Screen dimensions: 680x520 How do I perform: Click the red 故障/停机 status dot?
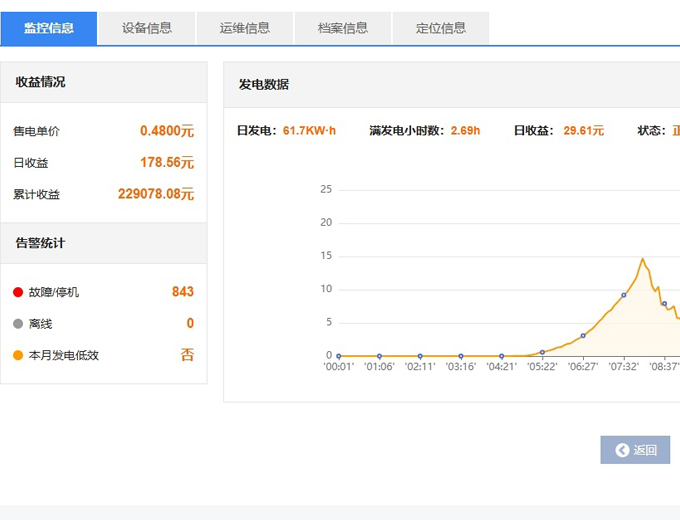18,292
